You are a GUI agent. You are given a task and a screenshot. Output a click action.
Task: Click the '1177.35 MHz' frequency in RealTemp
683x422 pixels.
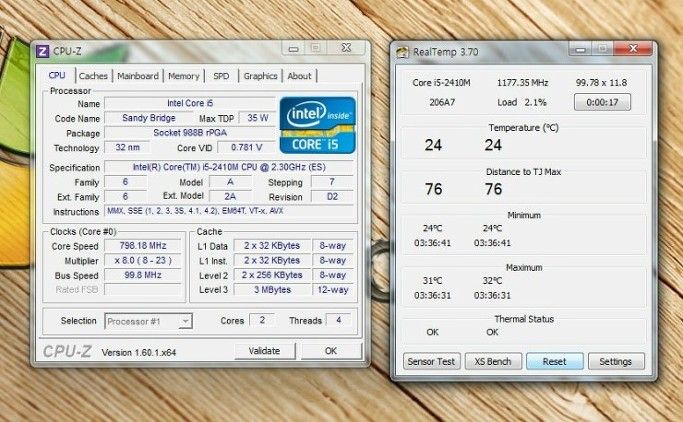[522, 83]
